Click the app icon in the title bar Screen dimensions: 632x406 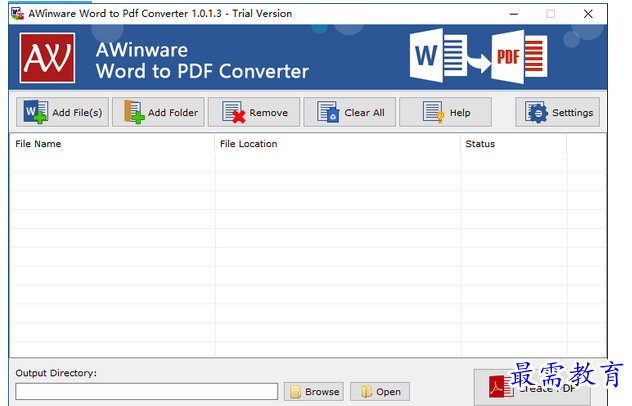click(17, 13)
